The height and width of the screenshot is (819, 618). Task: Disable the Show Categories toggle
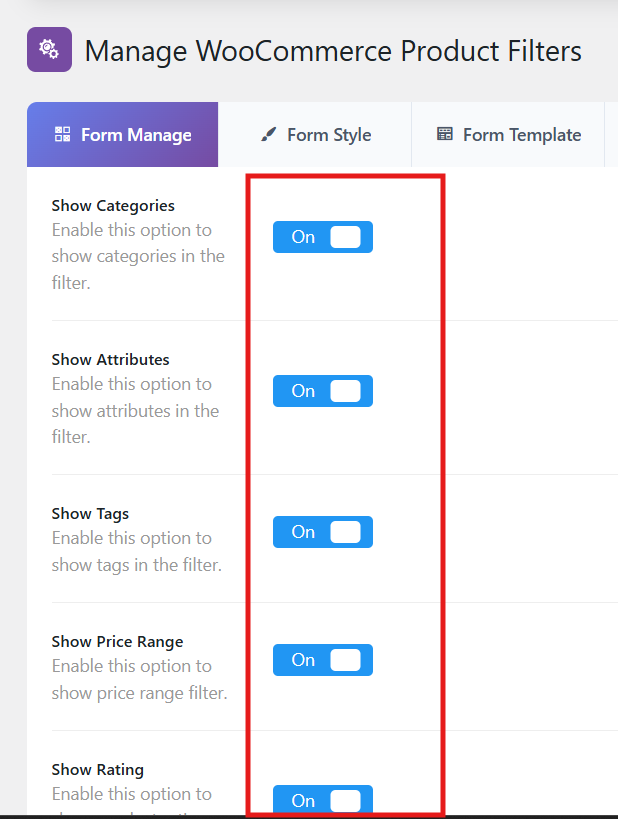click(323, 237)
